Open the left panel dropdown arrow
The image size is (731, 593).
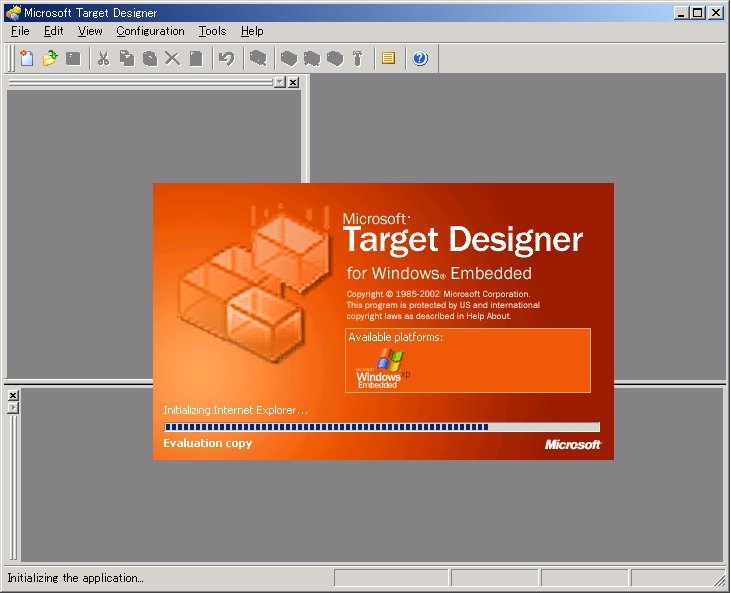[280, 83]
